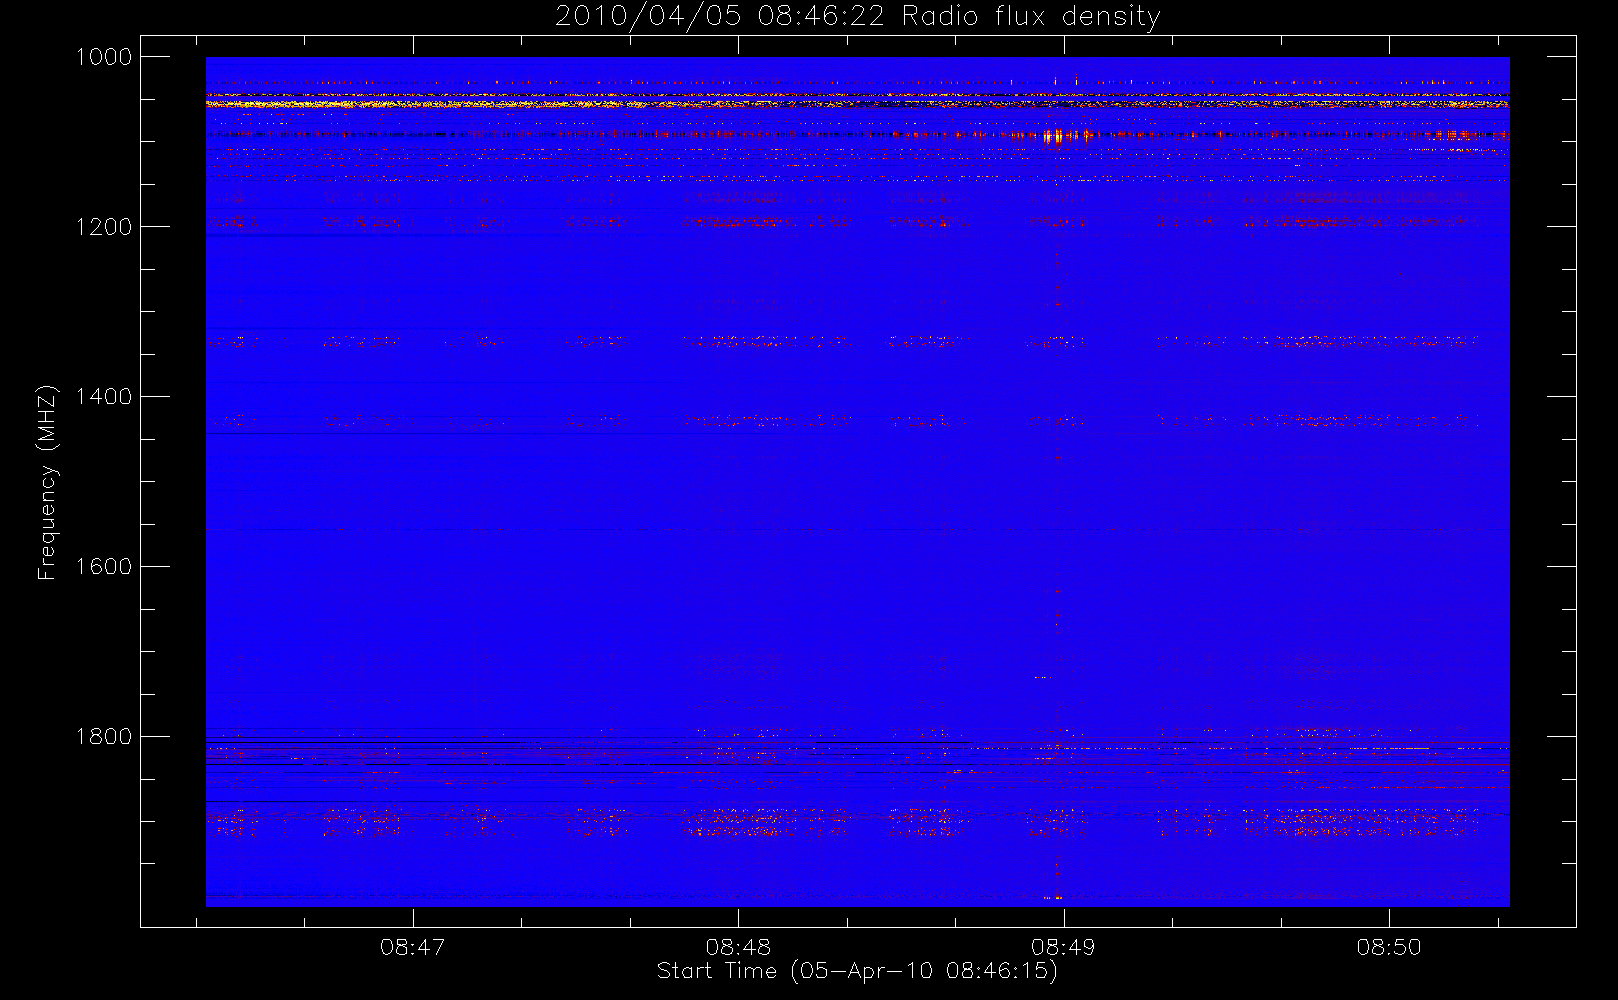The width and height of the screenshot is (1618, 1000).
Task: Click the 1800 frequency tick label
Action: (104, 737)
